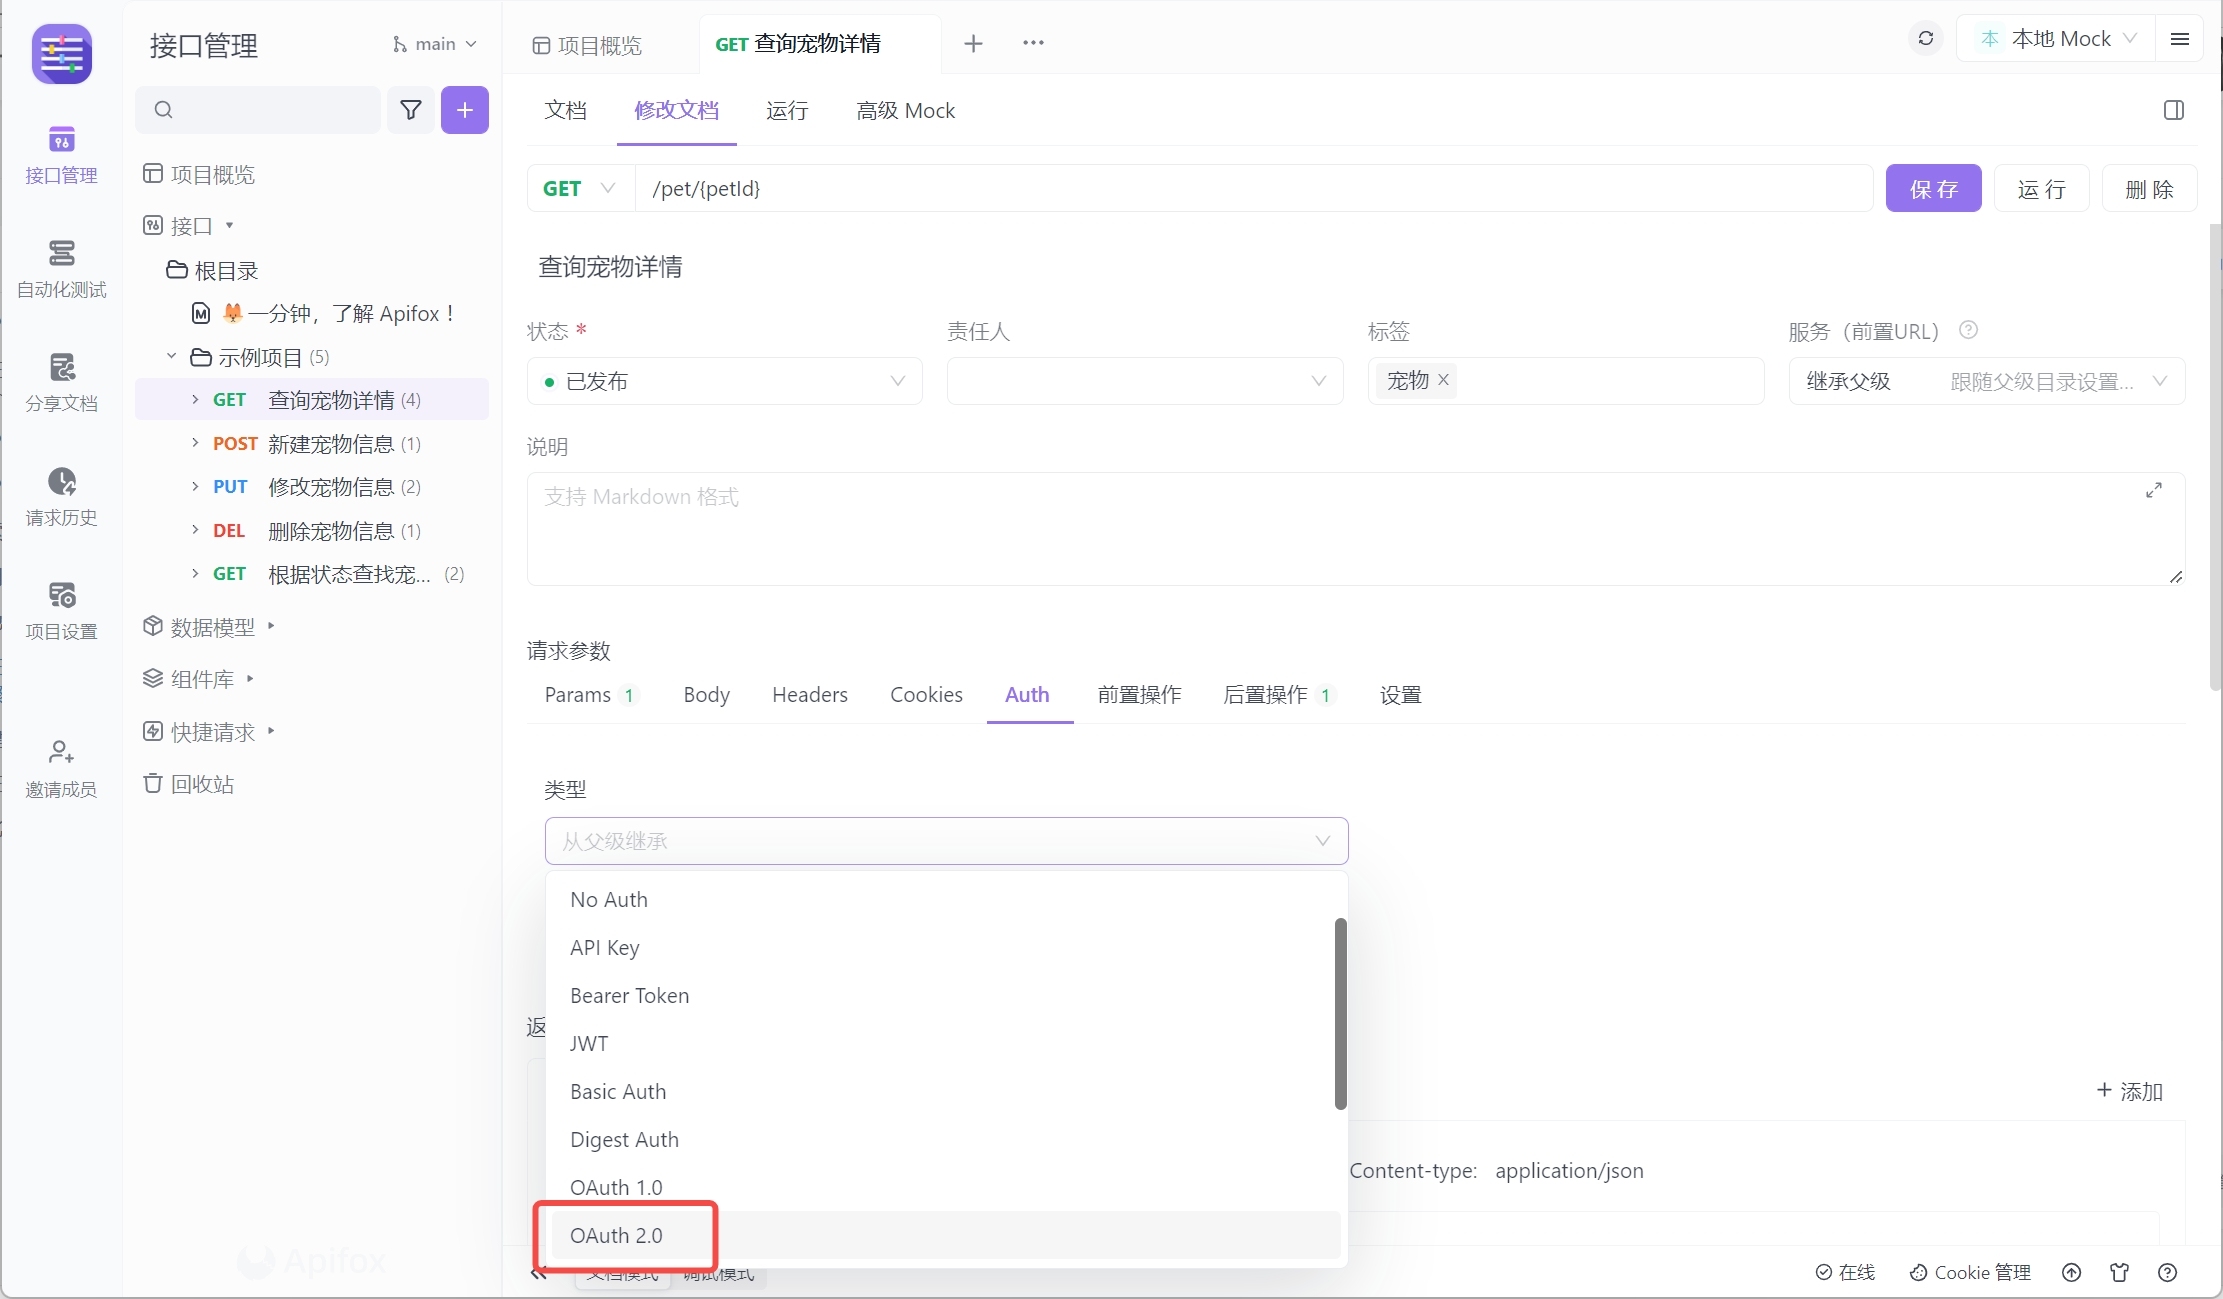
Task: Open the GET method dropdown
Action: 579,188
